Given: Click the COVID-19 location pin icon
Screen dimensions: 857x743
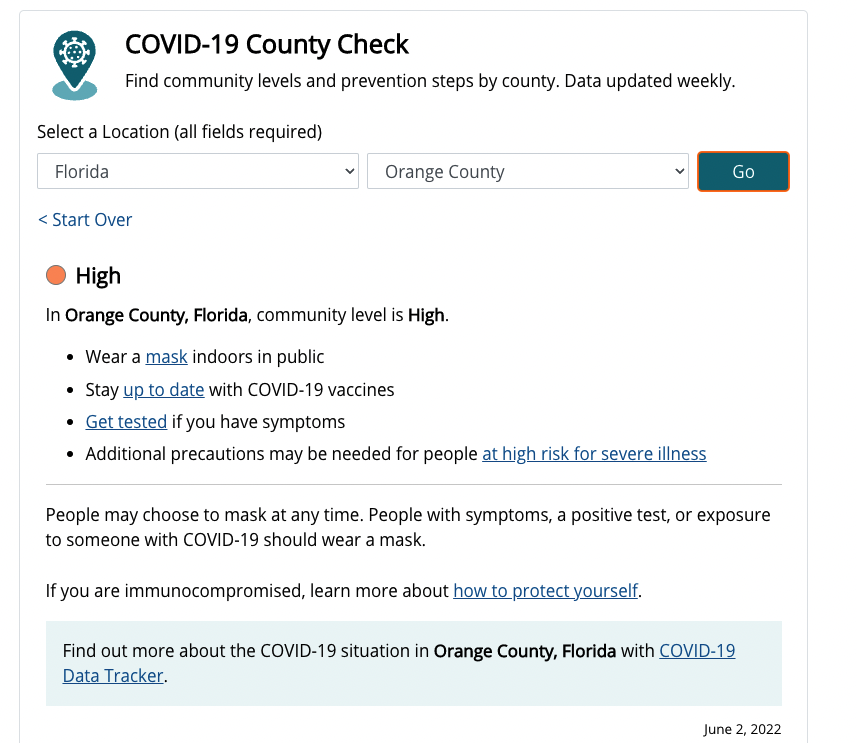Looking at the screenshot, I should 75,64.
